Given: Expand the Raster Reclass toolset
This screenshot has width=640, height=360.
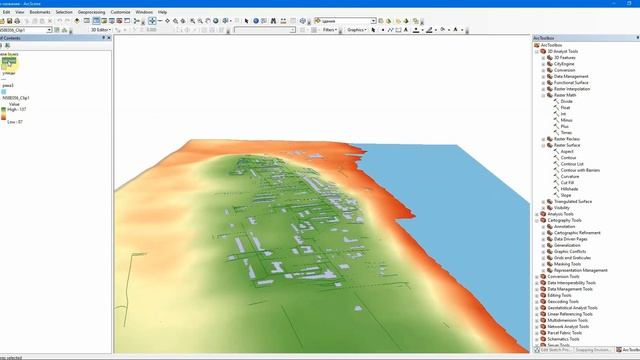Looking at the screenshot, I should click(x=543, y=139).
